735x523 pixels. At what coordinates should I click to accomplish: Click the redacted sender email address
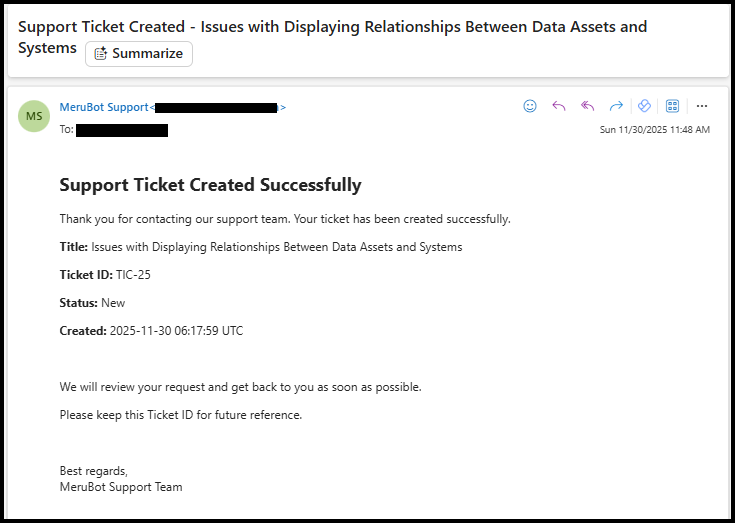click(216, 107)
